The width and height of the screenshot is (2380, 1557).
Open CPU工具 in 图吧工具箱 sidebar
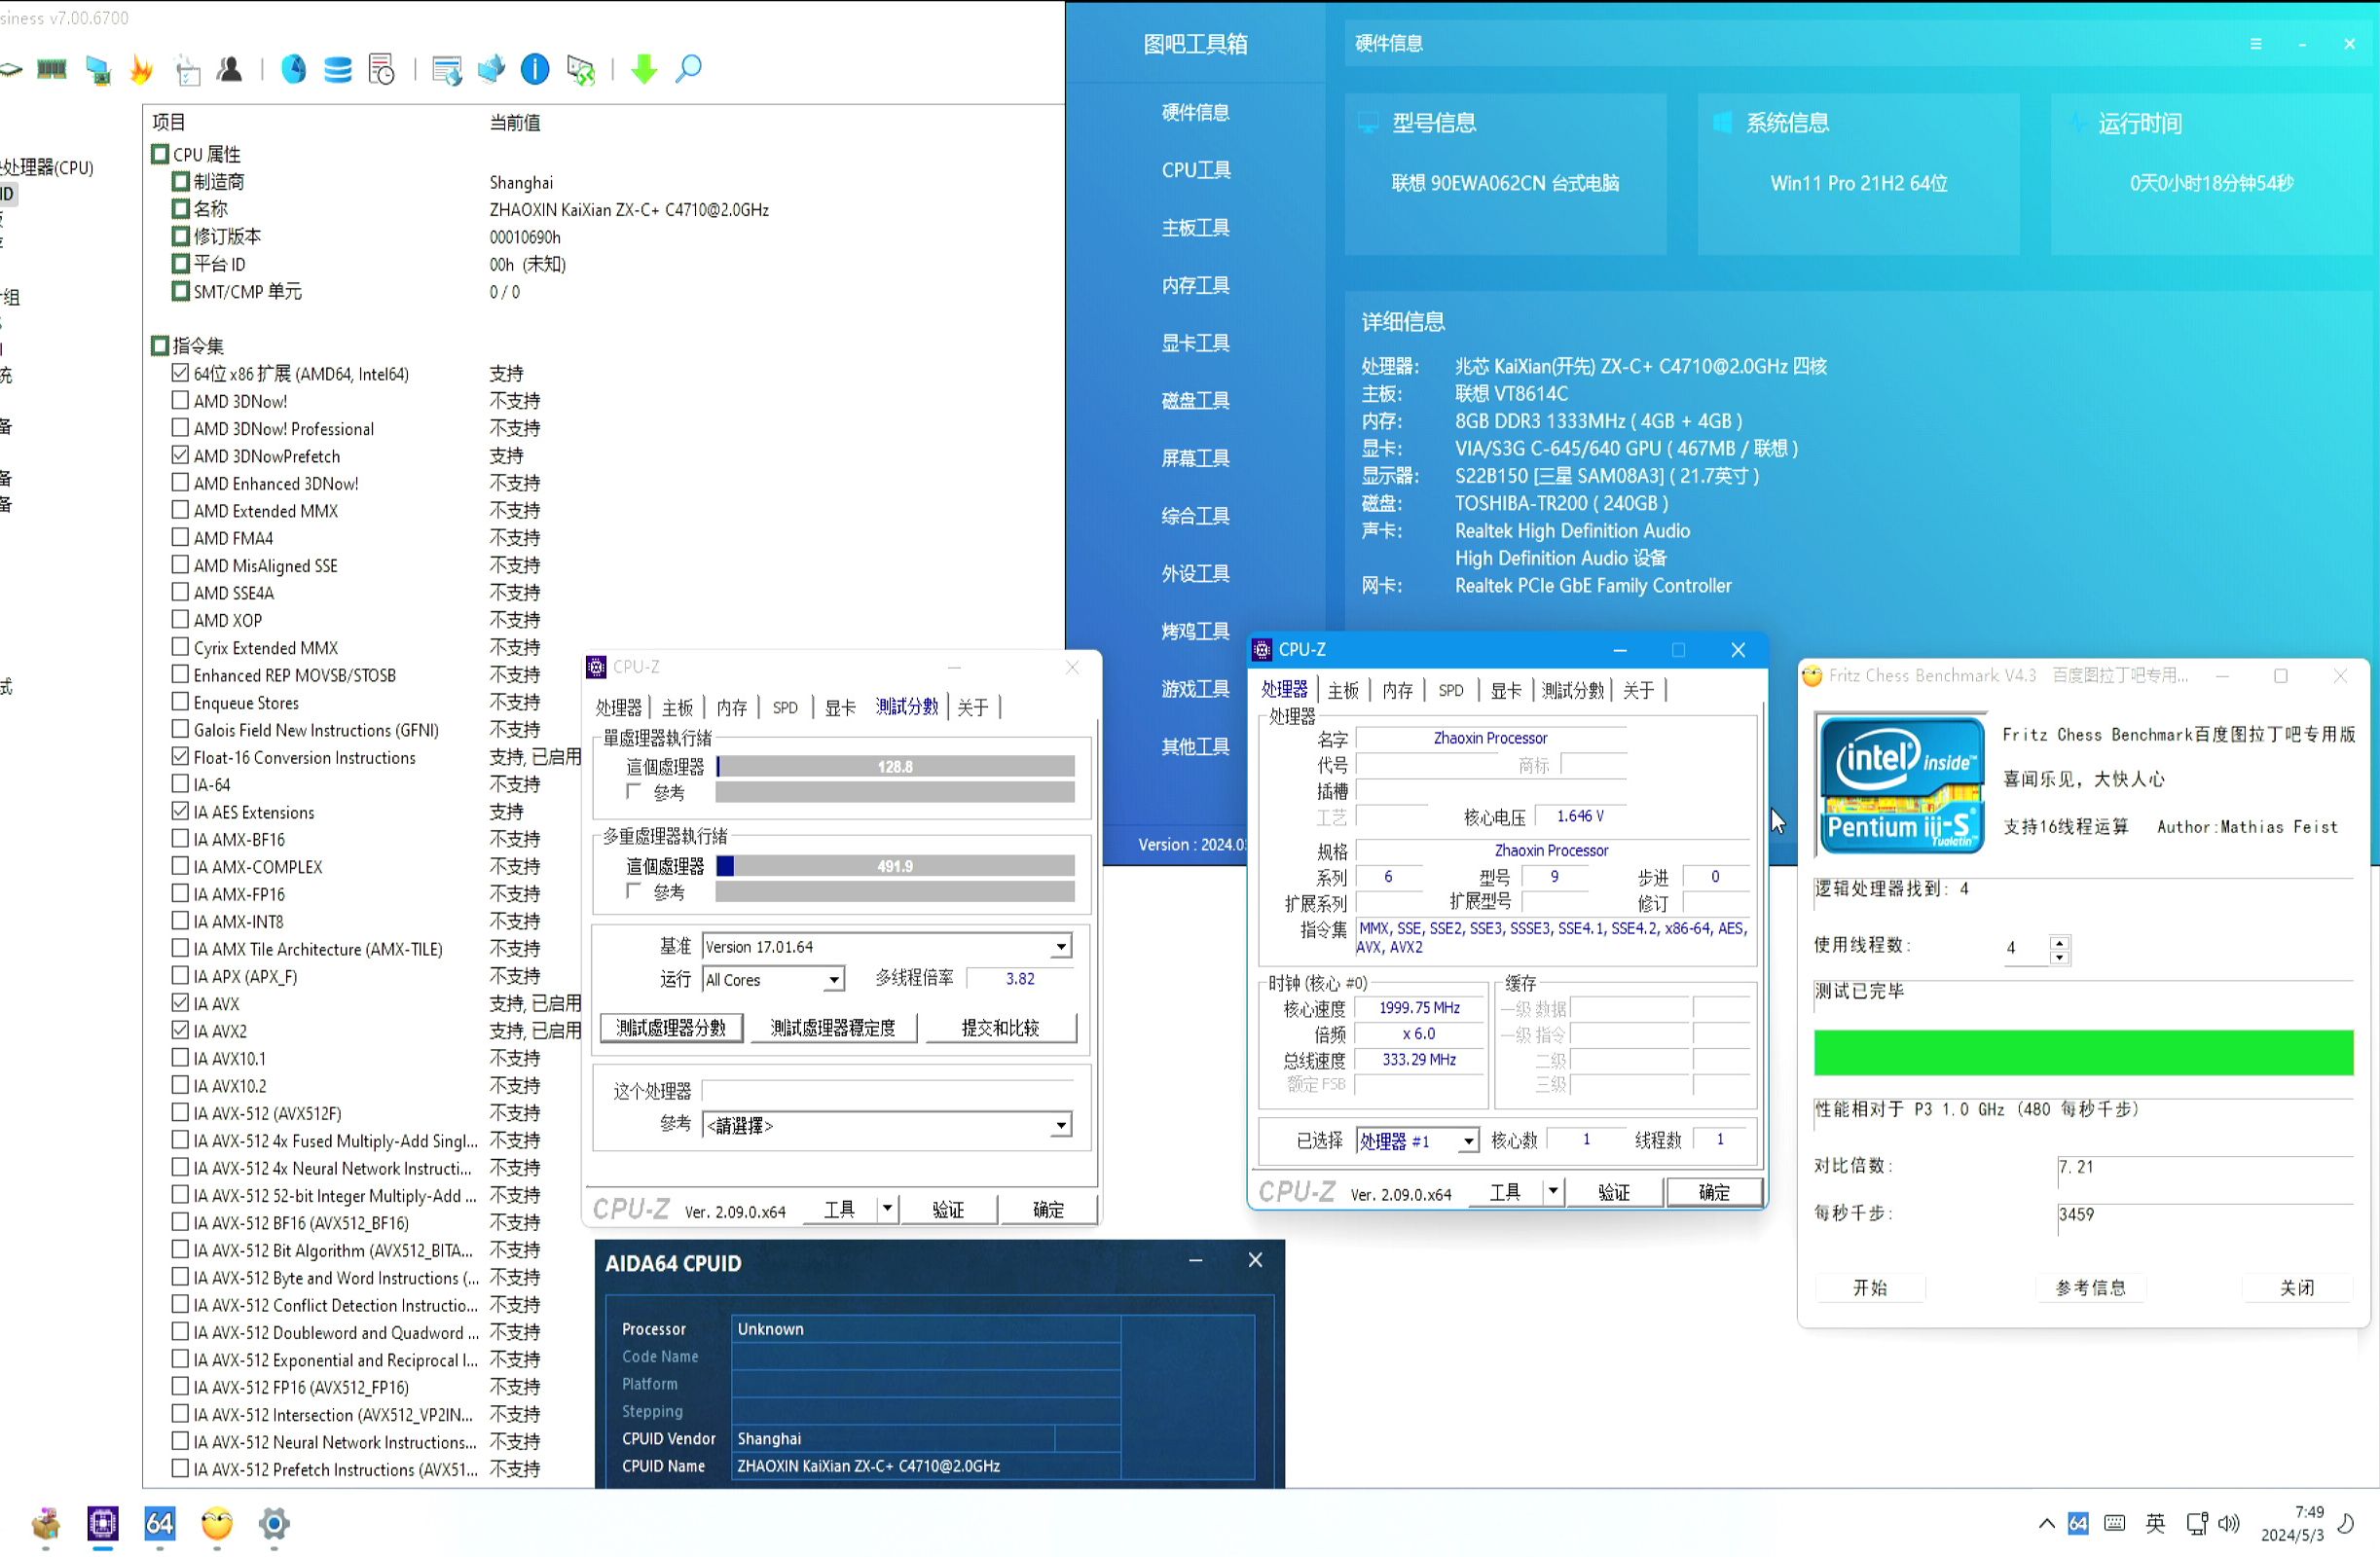click(1196, 170)
